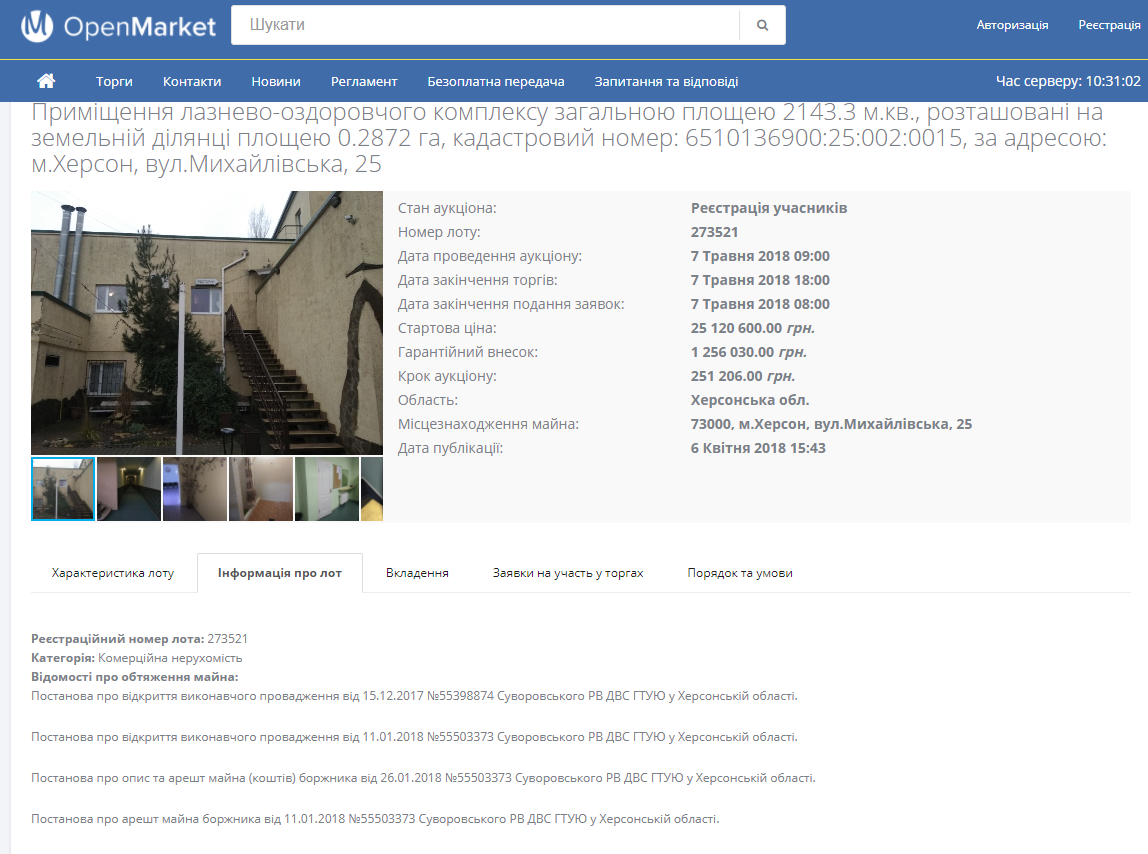Click auction step 251 206.00 грн.

pyautogui.click(x=742, y=376)
